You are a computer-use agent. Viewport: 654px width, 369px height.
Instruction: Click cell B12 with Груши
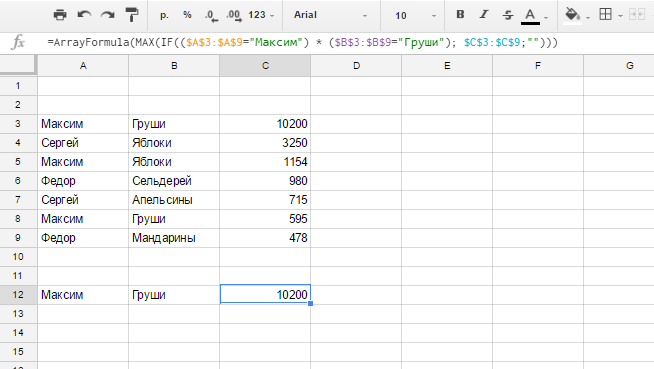coord(174,295)
